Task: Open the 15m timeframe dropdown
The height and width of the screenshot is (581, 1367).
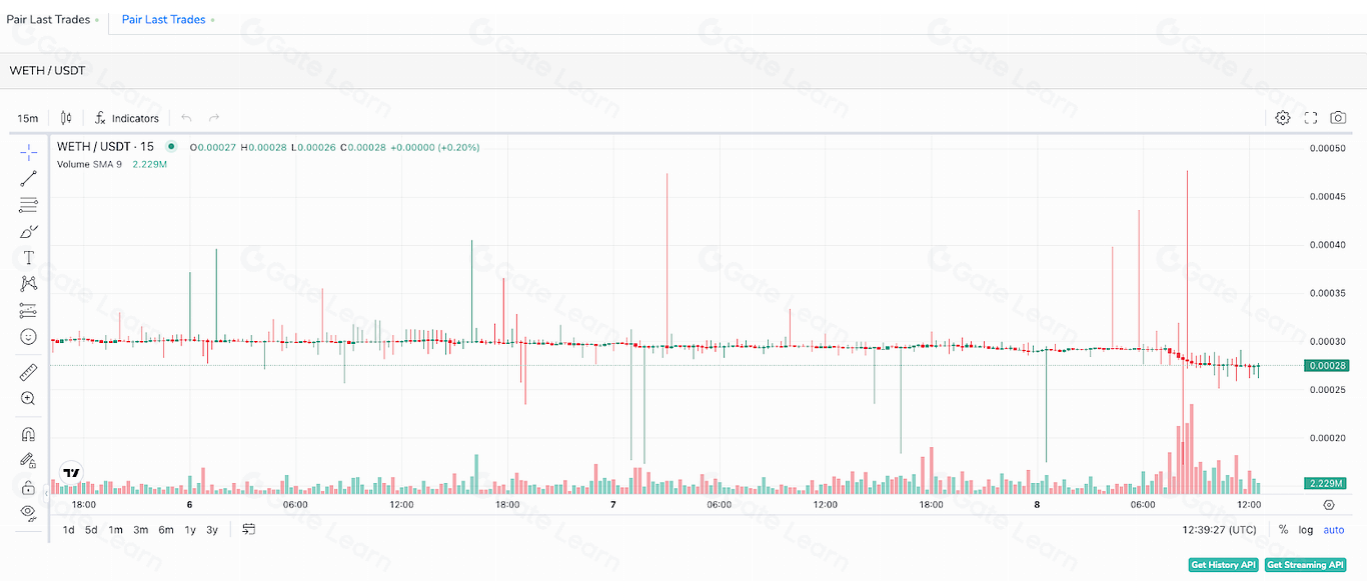Action: pyautogui.click(x=27, y=118)
